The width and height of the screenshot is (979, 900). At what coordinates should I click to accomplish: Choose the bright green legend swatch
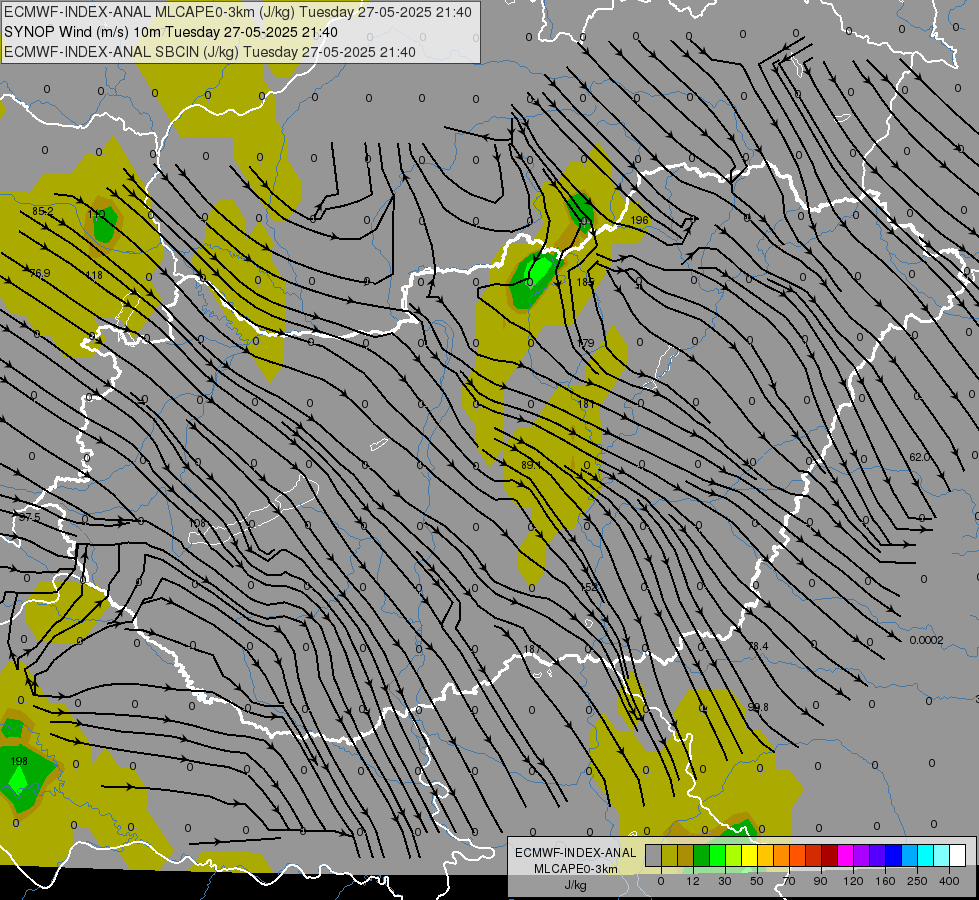[718, 855]
